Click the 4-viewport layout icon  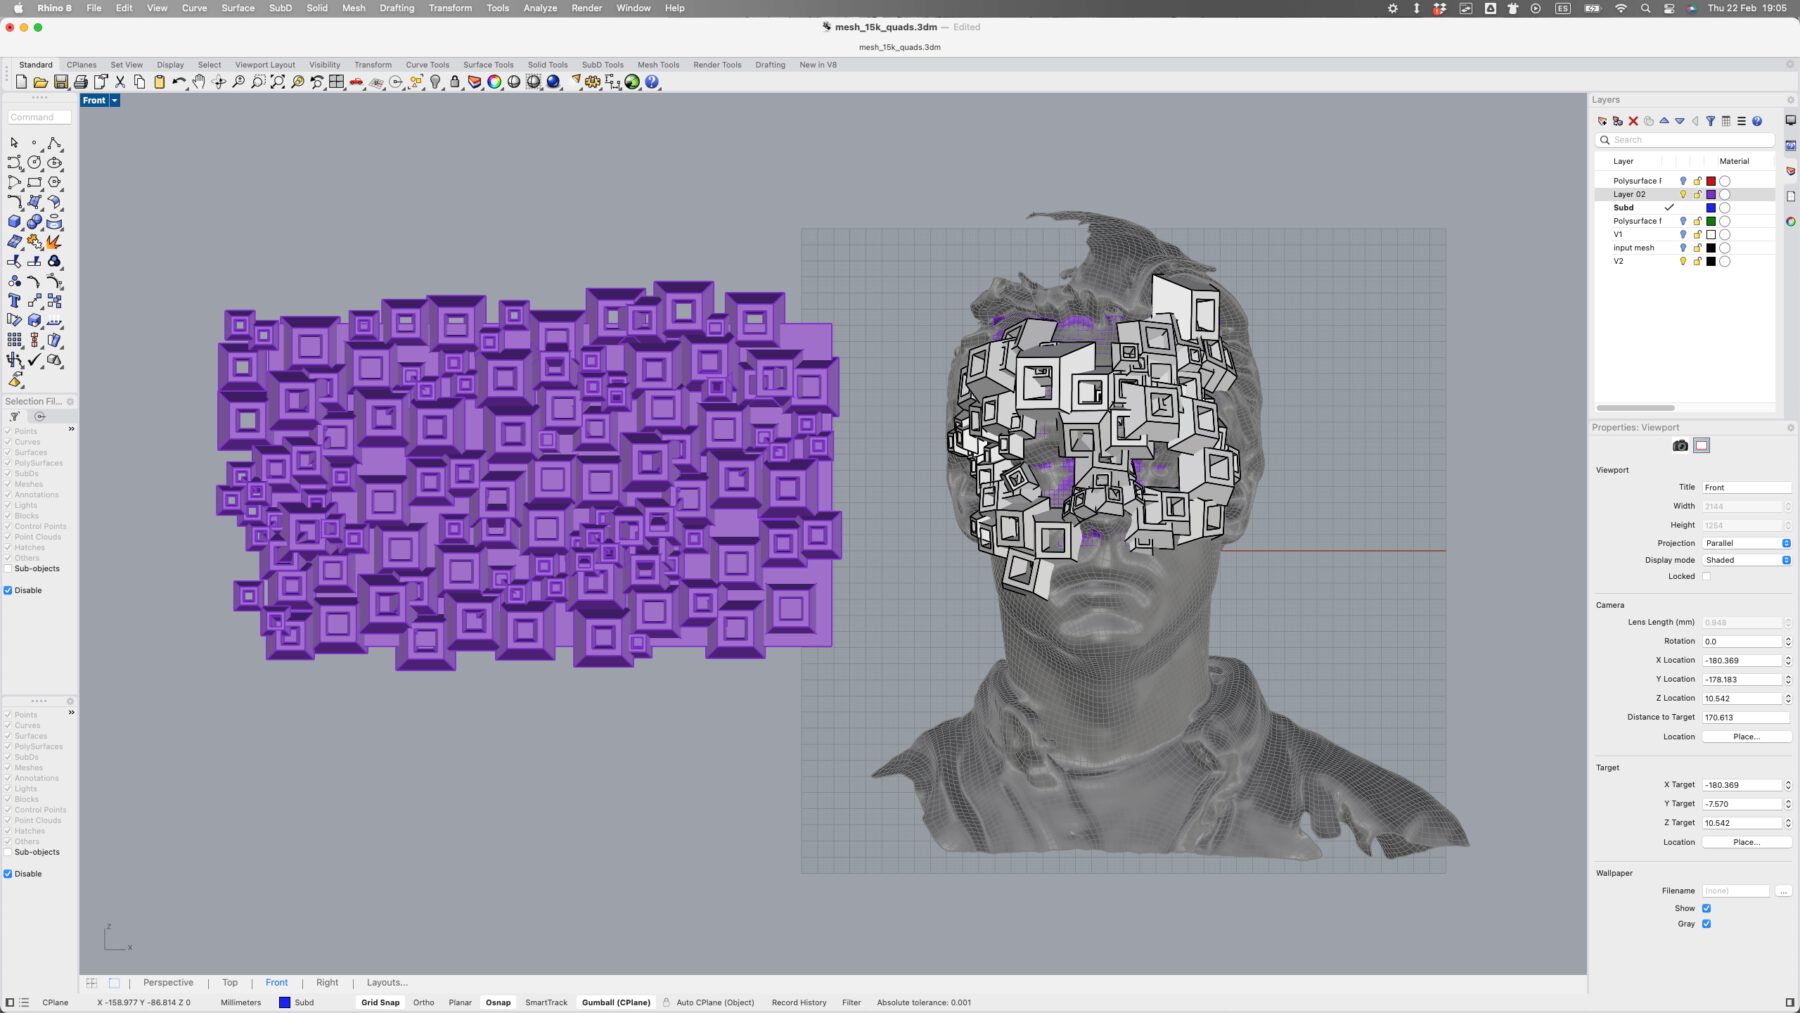pos(337,82)
